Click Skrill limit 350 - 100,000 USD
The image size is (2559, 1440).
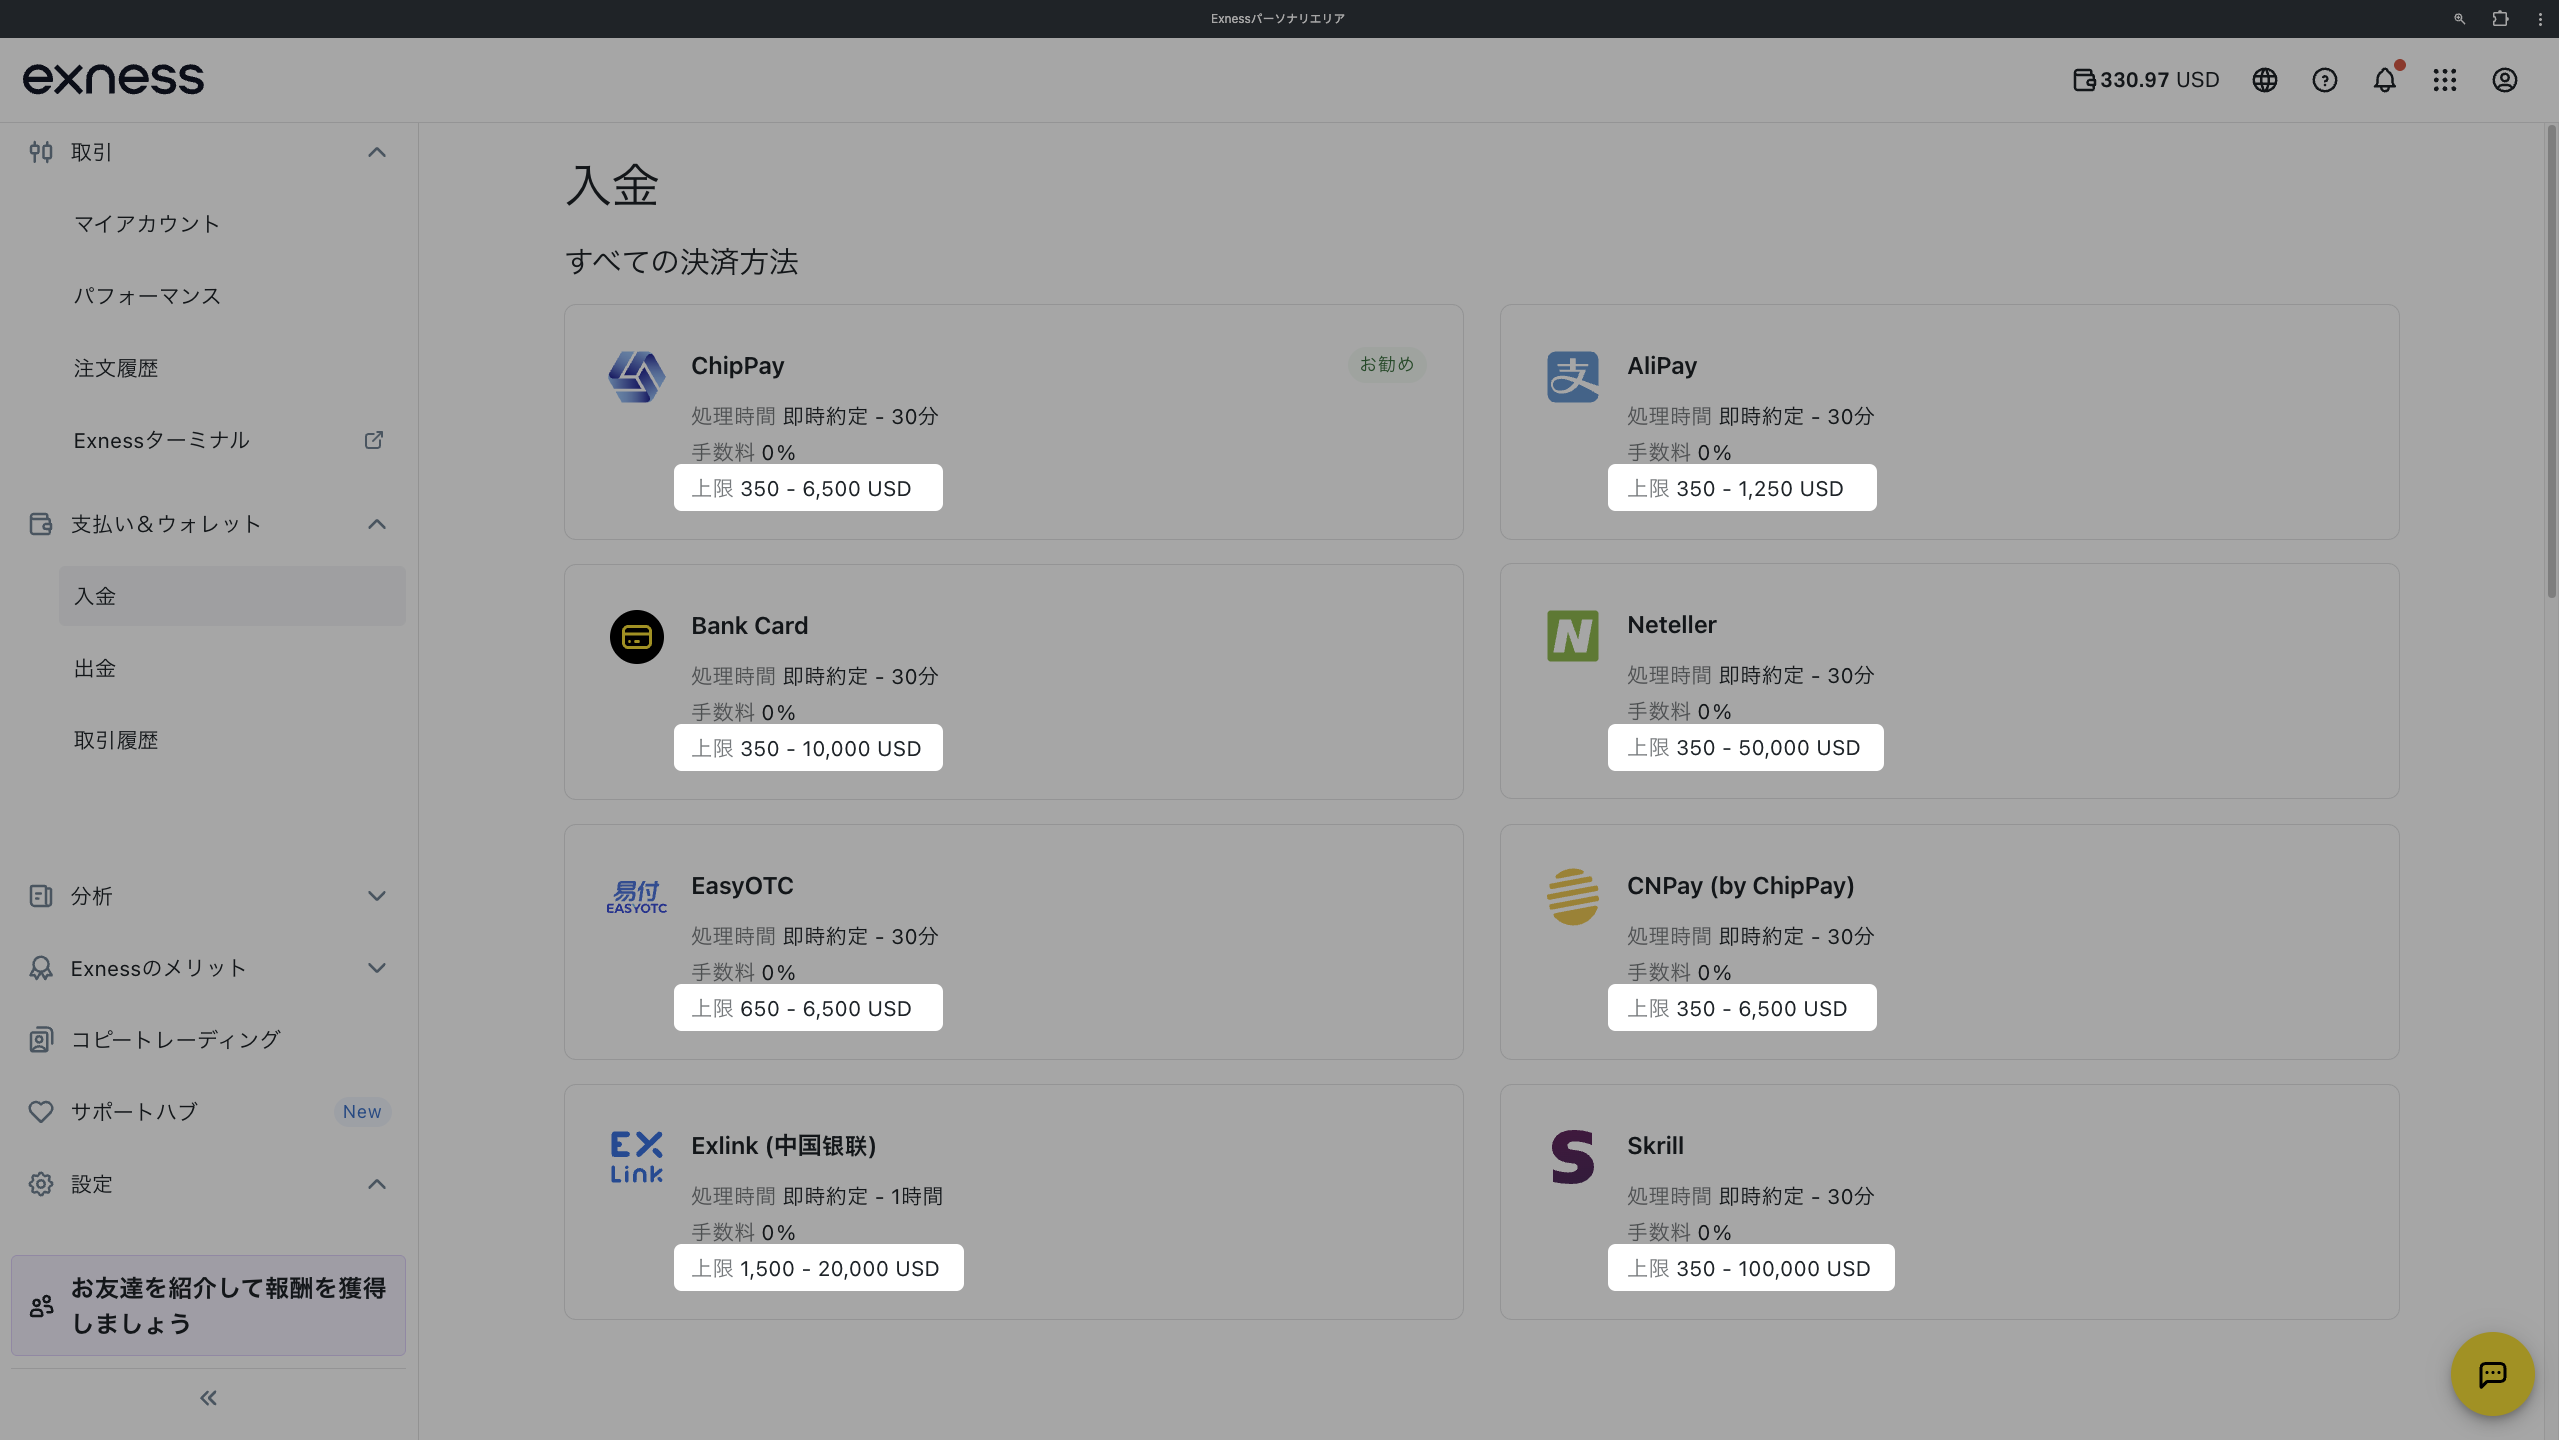(x=1751, y=1268)
